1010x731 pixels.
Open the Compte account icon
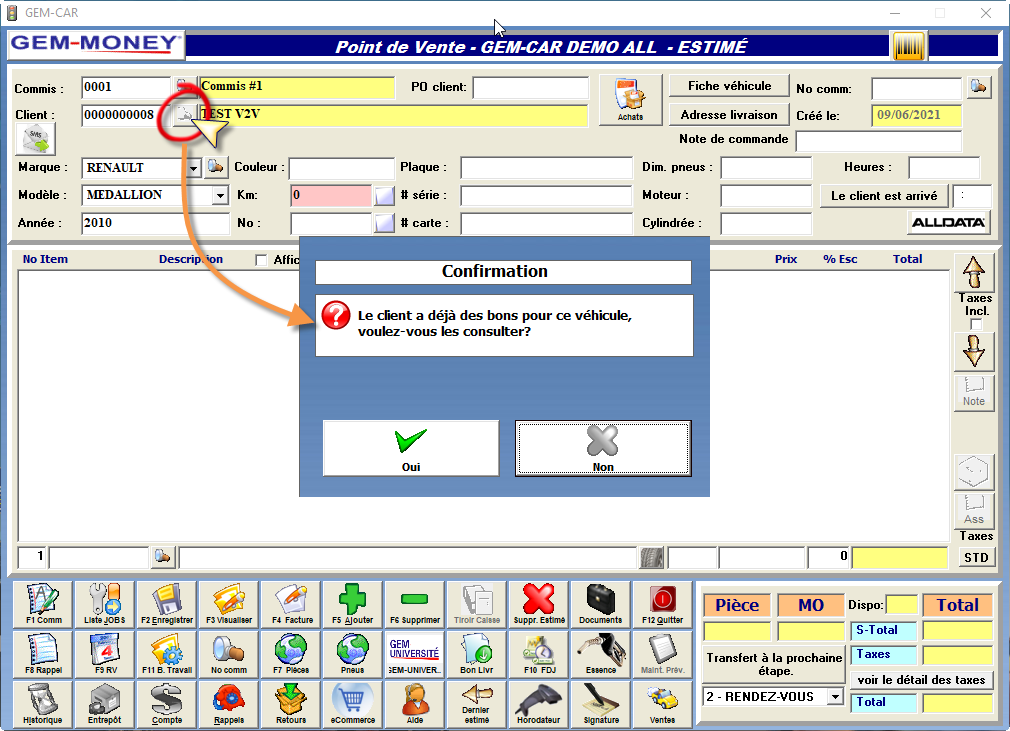(167, 704)
